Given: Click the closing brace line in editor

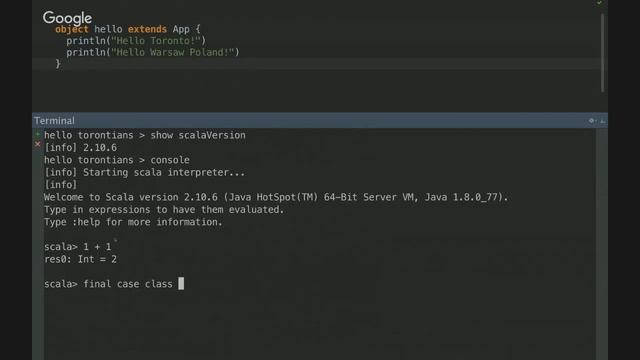Looking at the screenshot, I should pos(58,64).
